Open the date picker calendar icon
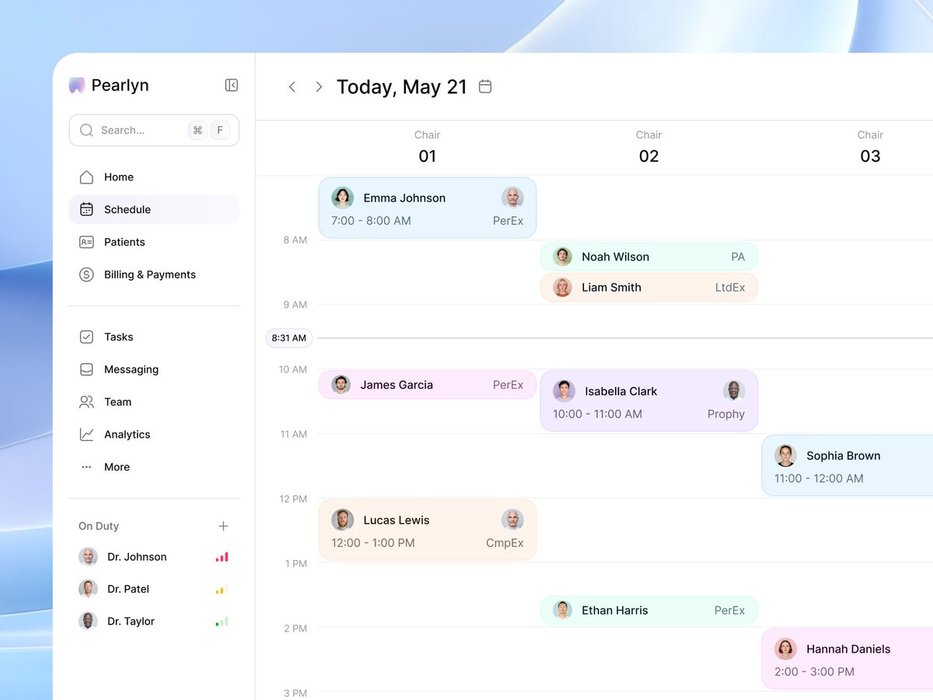This screenshot has width=933, height=700. pos(486,87)
